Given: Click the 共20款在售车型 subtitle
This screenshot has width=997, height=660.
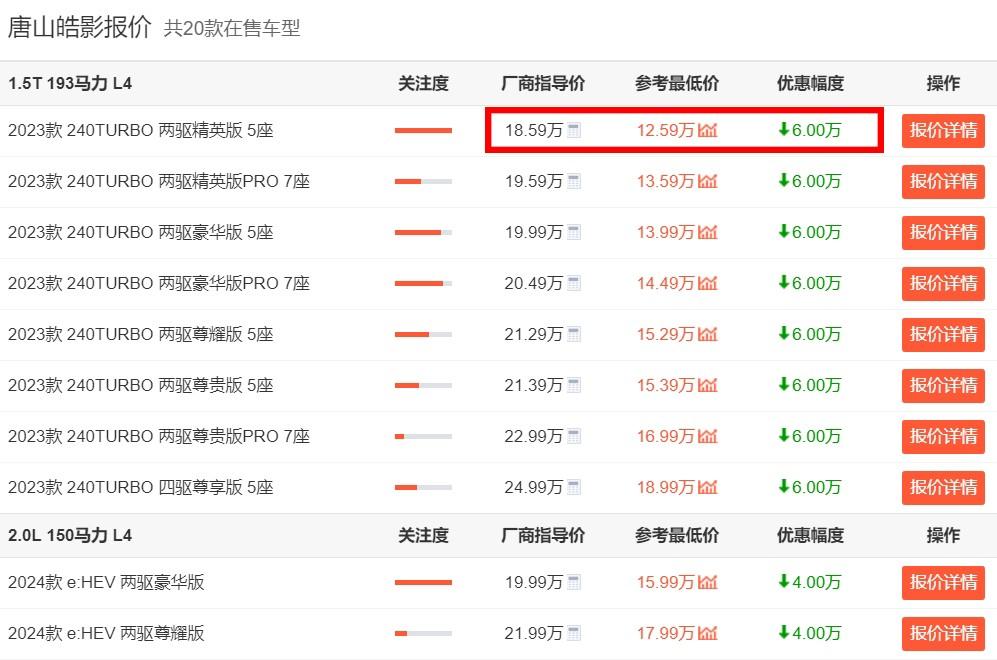Looking at the screenshot, I should 232,29.
